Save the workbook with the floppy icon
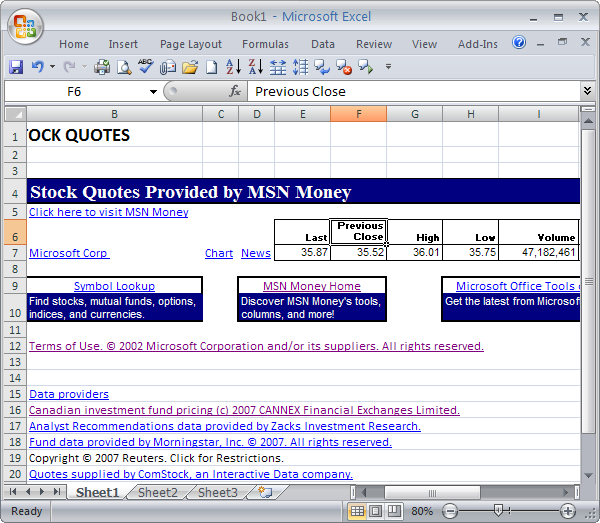The height and width of the screenshot is (523, 600). (16, 67)
